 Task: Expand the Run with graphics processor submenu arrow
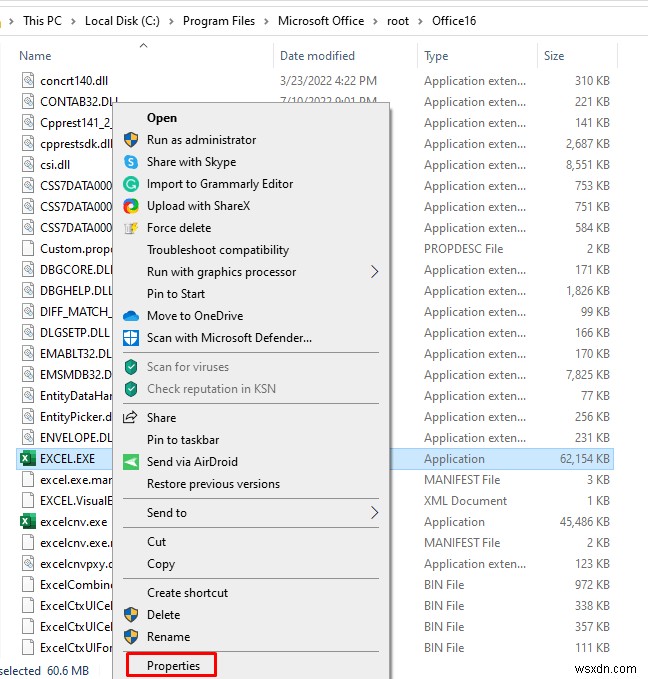pyautogui.click(x=374, y=272)
